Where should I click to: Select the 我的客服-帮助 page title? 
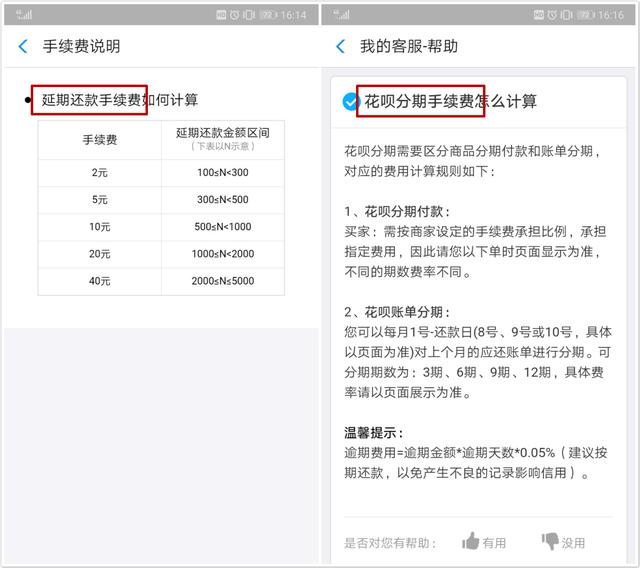(x=409, y=46)
